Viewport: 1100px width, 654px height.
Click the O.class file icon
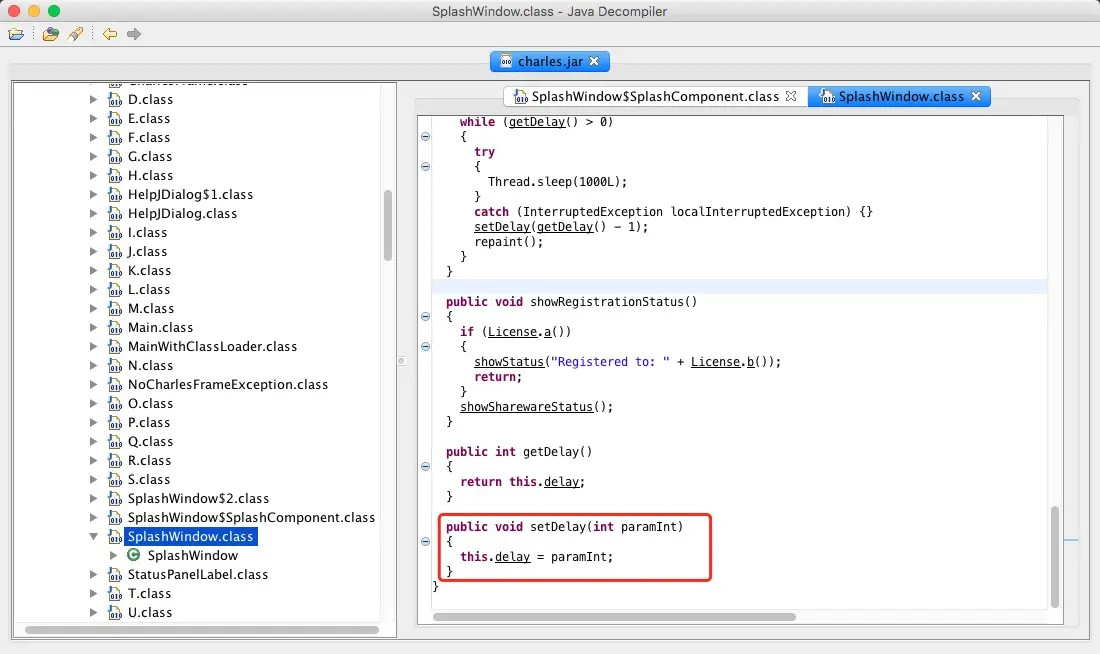[x=115, y=403]
